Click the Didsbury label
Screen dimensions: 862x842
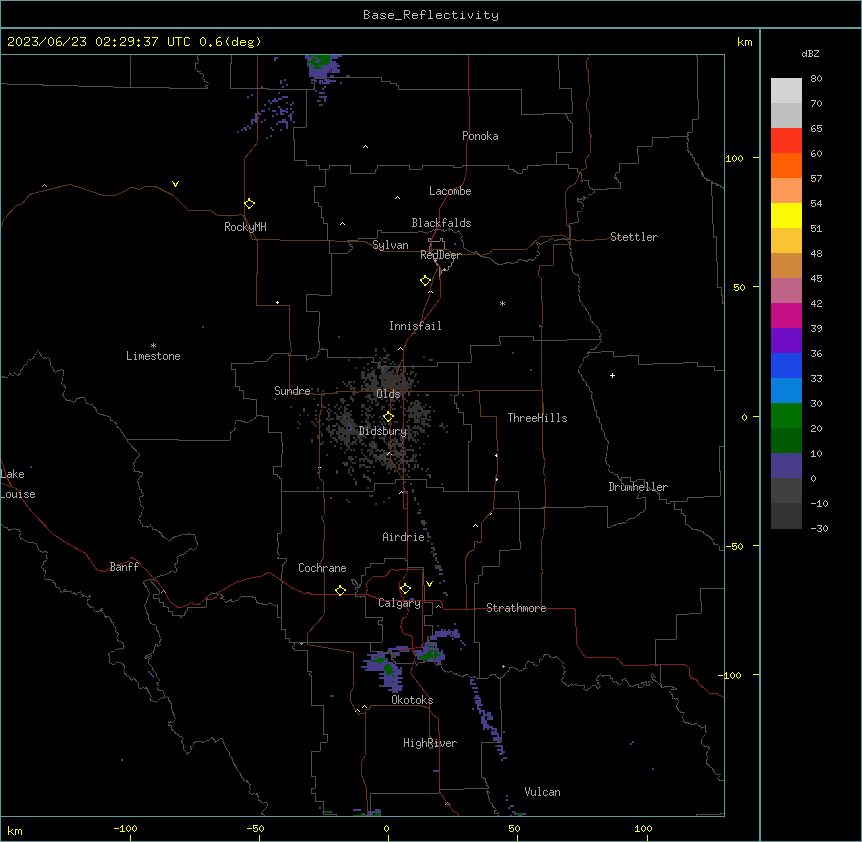point(383,431)
